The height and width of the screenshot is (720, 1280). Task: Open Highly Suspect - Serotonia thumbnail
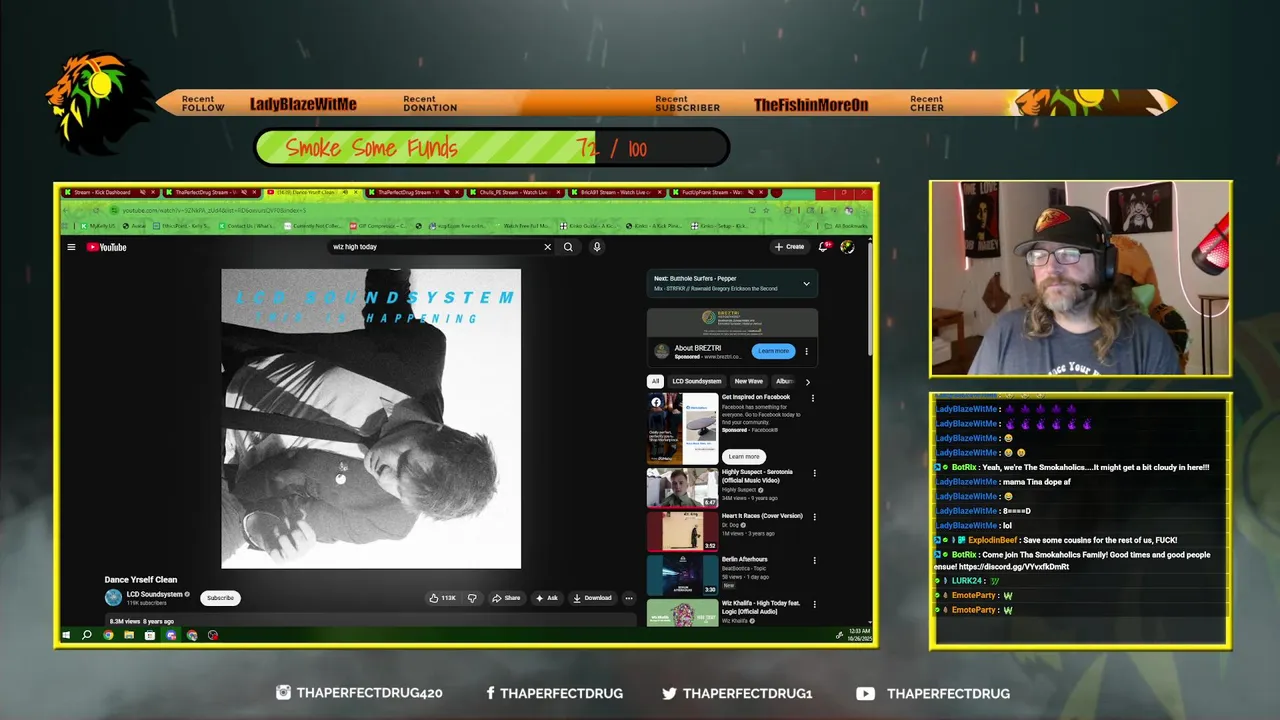point(683,488)
